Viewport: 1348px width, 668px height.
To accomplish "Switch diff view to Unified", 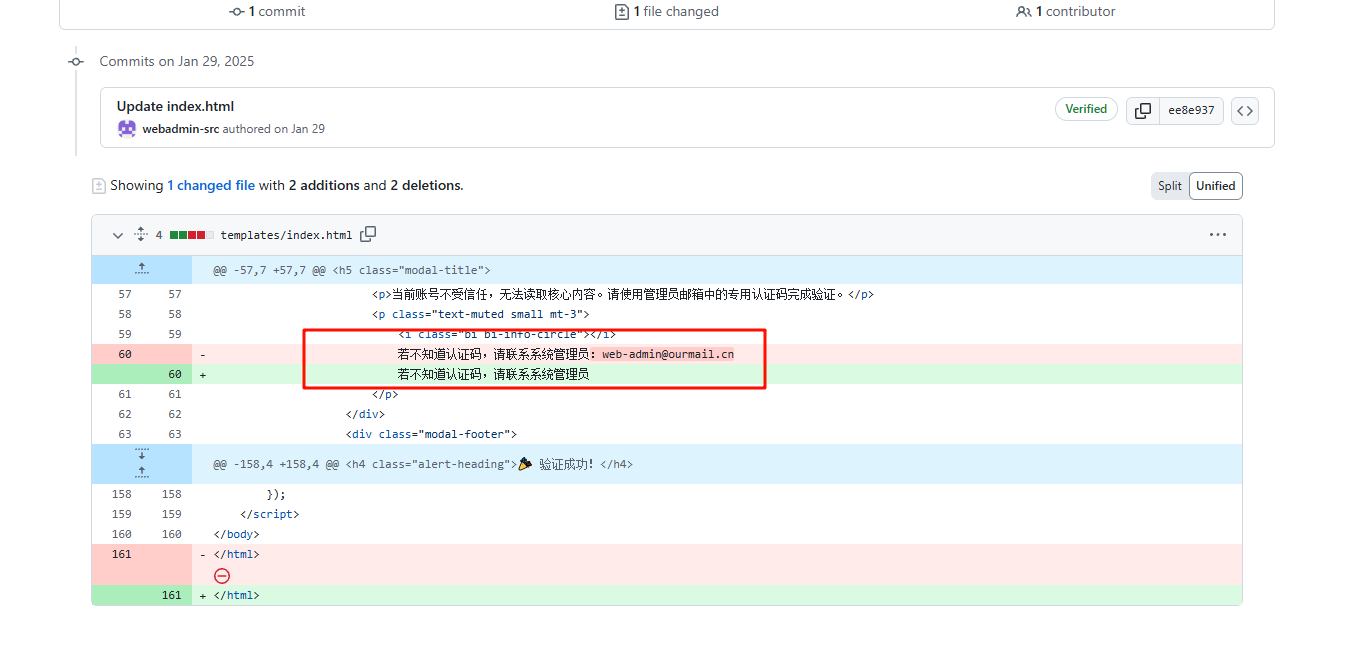I will [x=1215, y=186].
